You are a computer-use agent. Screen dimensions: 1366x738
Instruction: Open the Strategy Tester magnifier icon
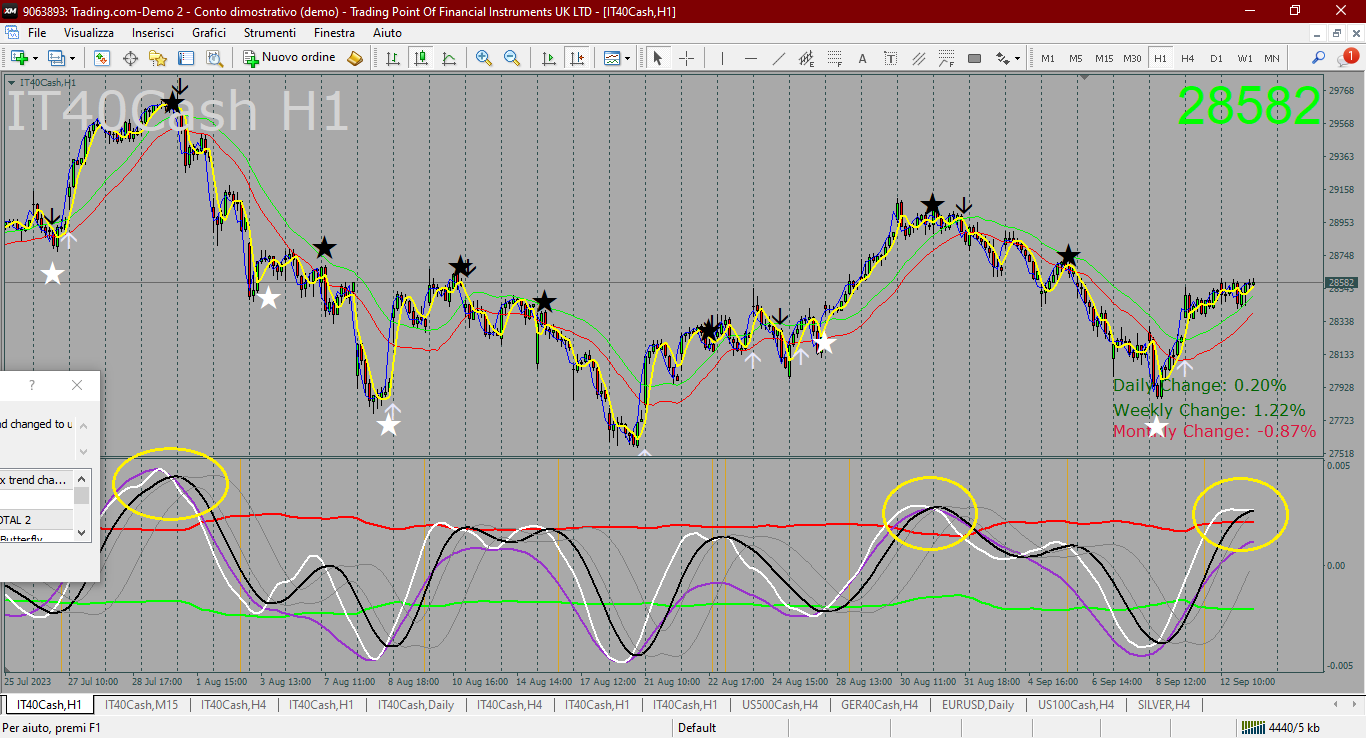[x=214, y=58]
